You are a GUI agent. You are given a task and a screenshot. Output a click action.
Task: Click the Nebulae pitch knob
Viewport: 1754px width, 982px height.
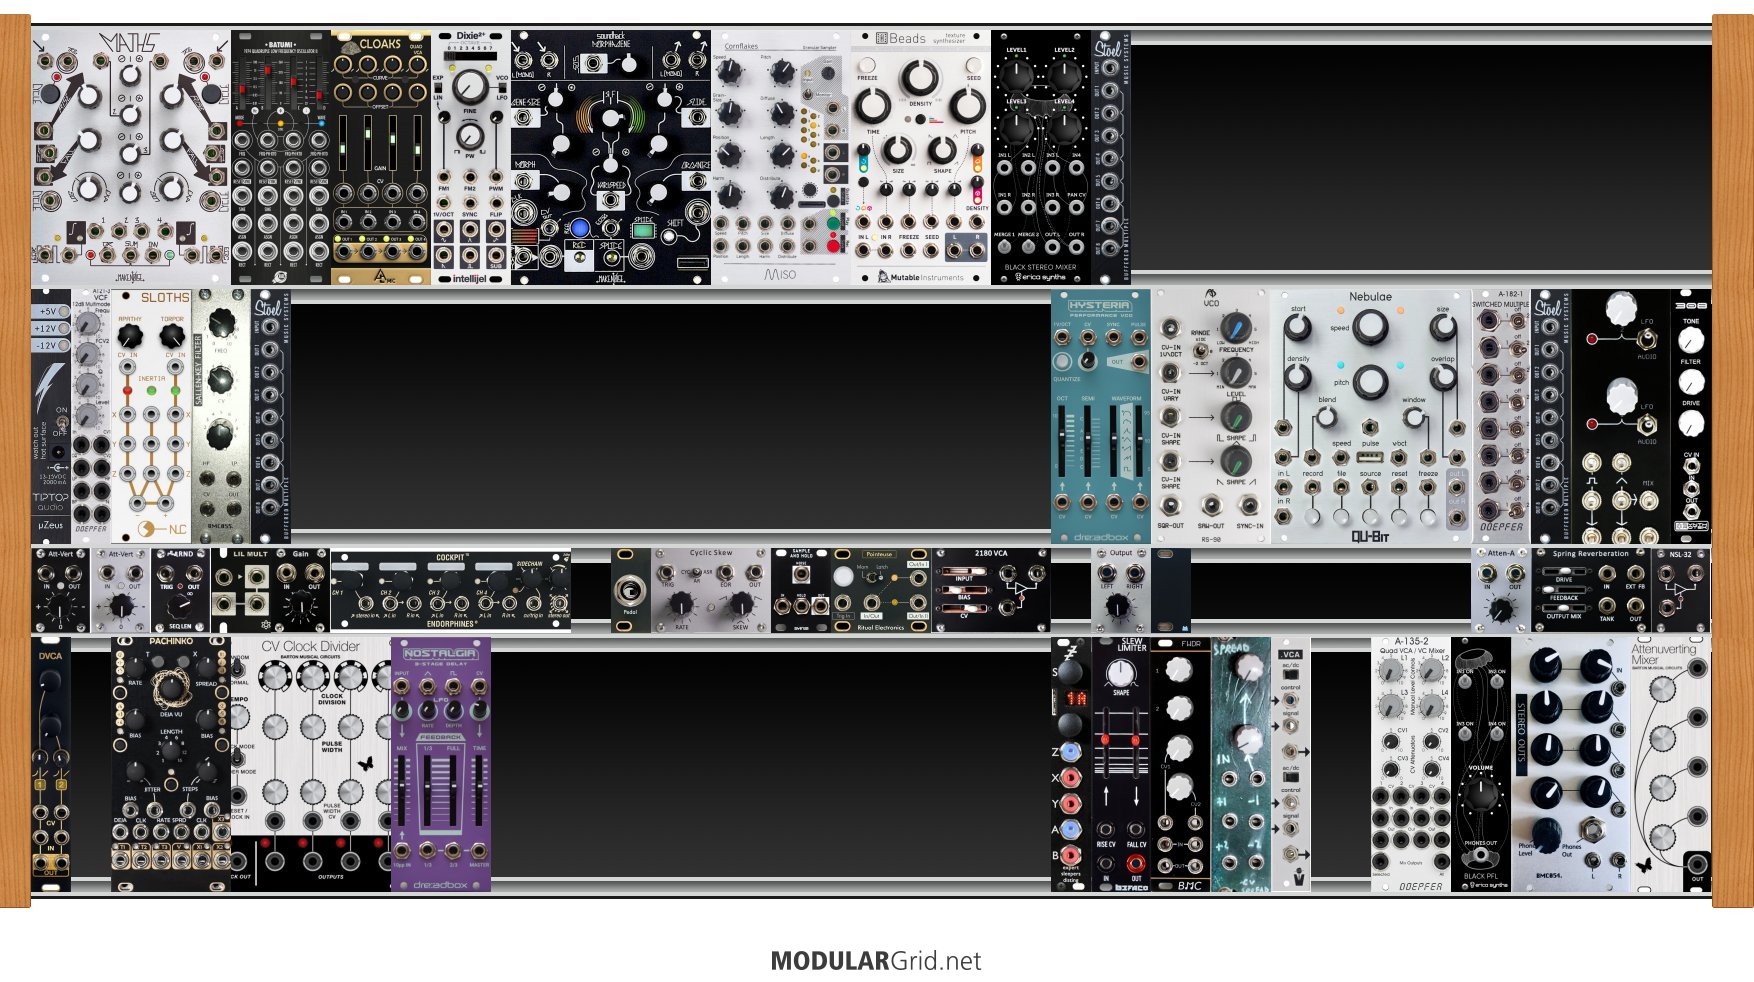click(x=1370, y=381)
